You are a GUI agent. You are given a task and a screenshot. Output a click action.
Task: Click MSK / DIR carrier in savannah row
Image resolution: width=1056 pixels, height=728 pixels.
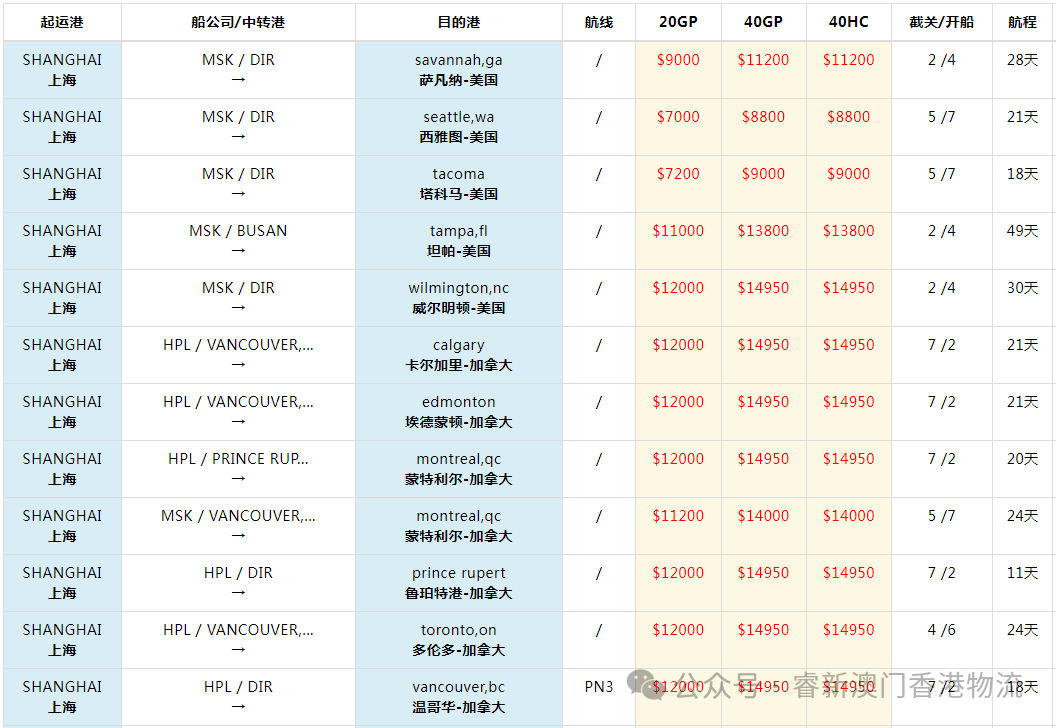[238, 70]
